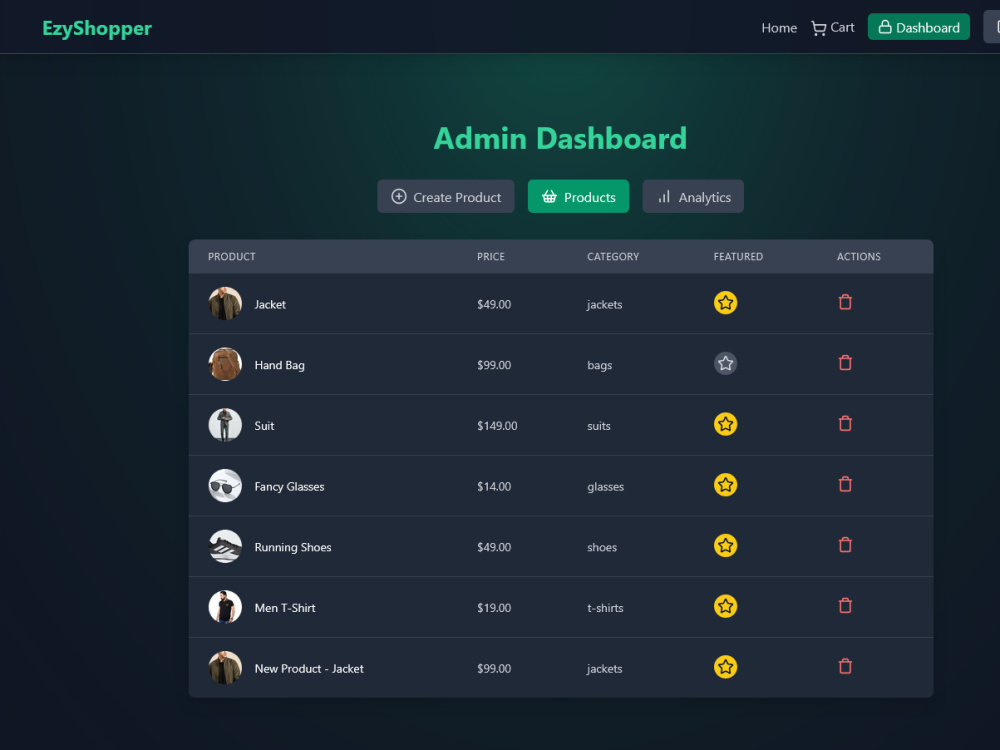
Task: Switch to the Analytics tab
Action: click(x=693, y=196)
